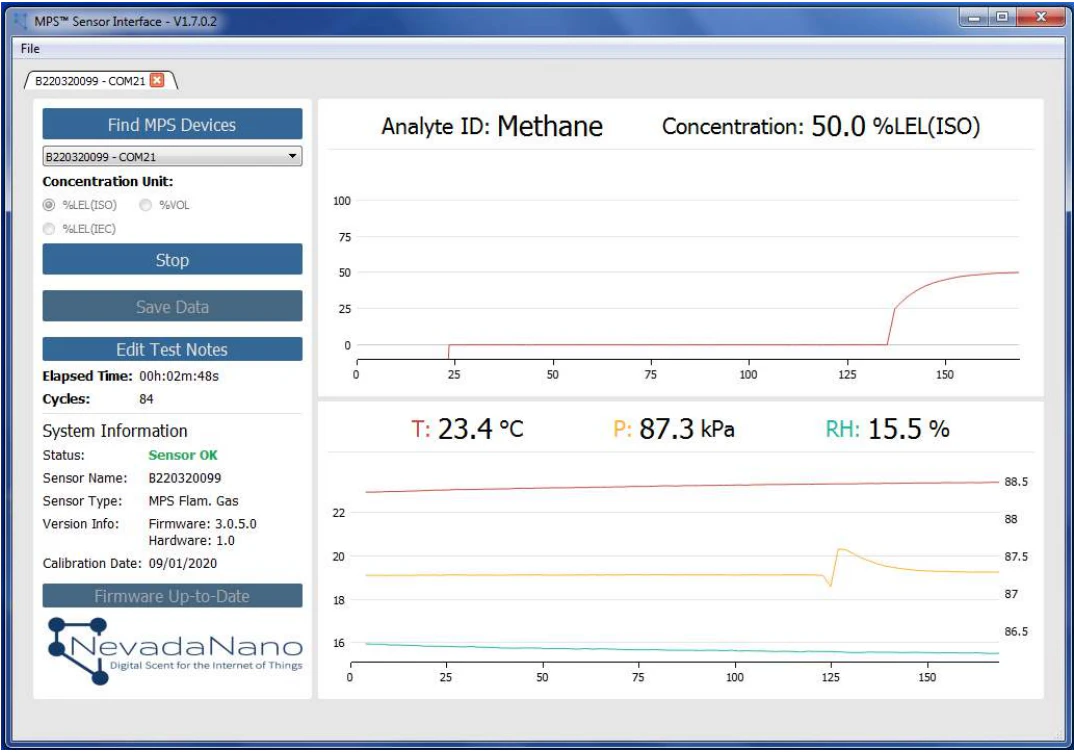Close the MPS Sensor Interface window
Screen dimensions: 1074x754
(1041, 17)
